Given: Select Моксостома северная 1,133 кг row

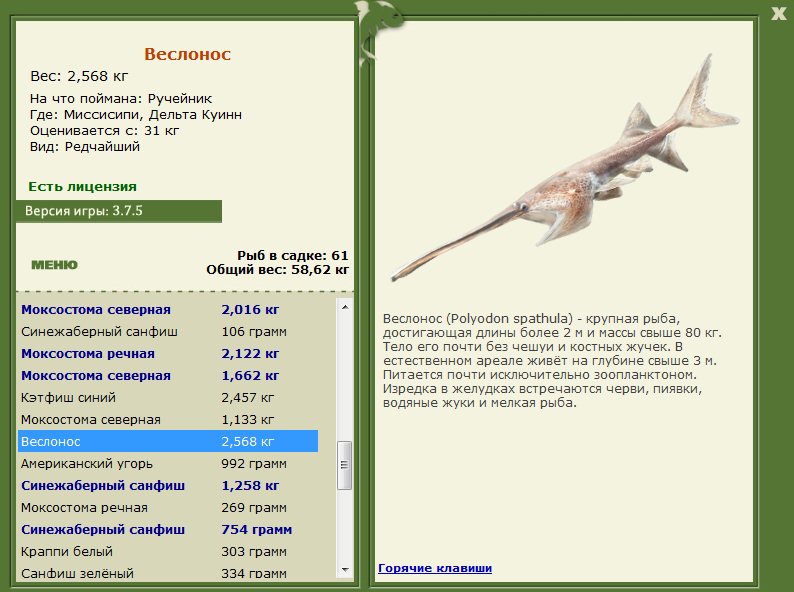Looking at the screenshot, I should [x=168, y=419].
